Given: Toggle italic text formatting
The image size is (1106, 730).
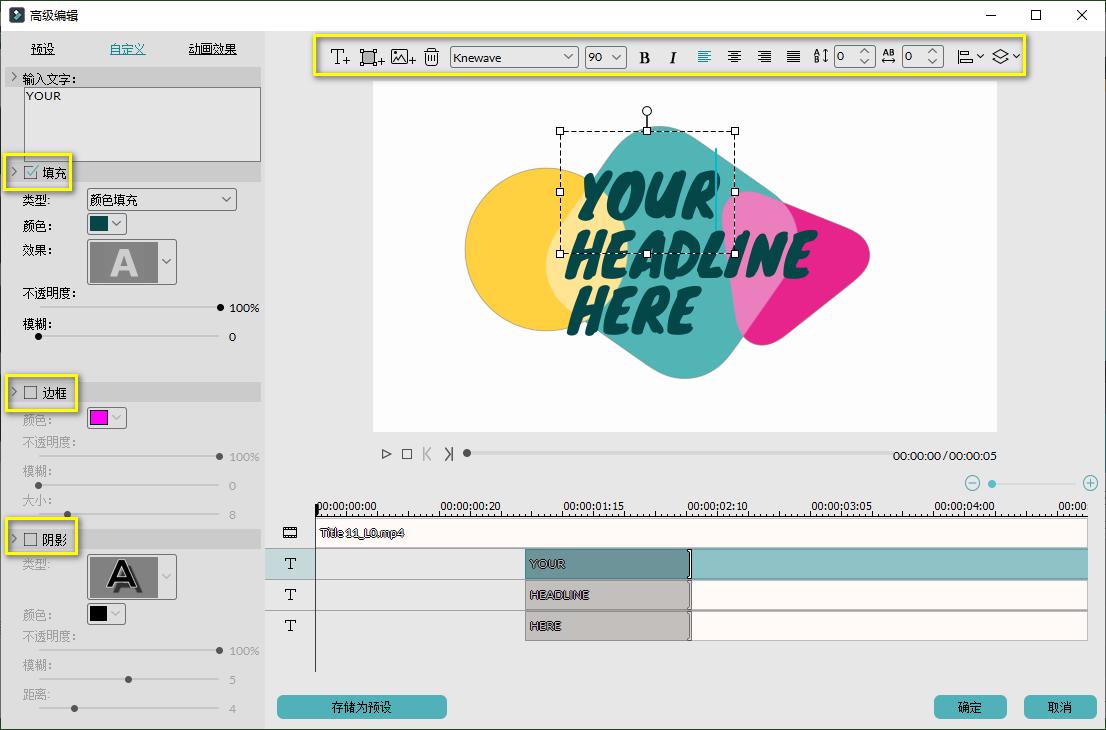Looking at the screenshot, I should click(x=673, y=57).
